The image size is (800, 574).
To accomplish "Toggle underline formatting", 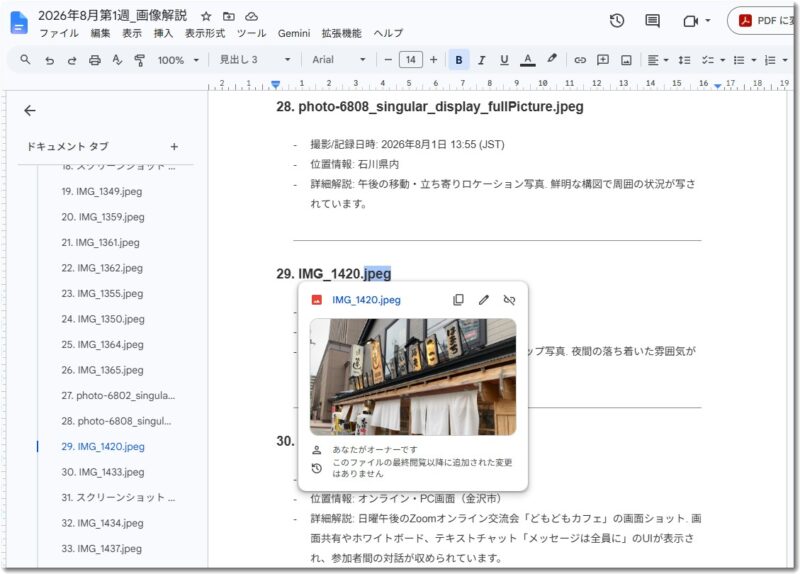I will (504, 60).
